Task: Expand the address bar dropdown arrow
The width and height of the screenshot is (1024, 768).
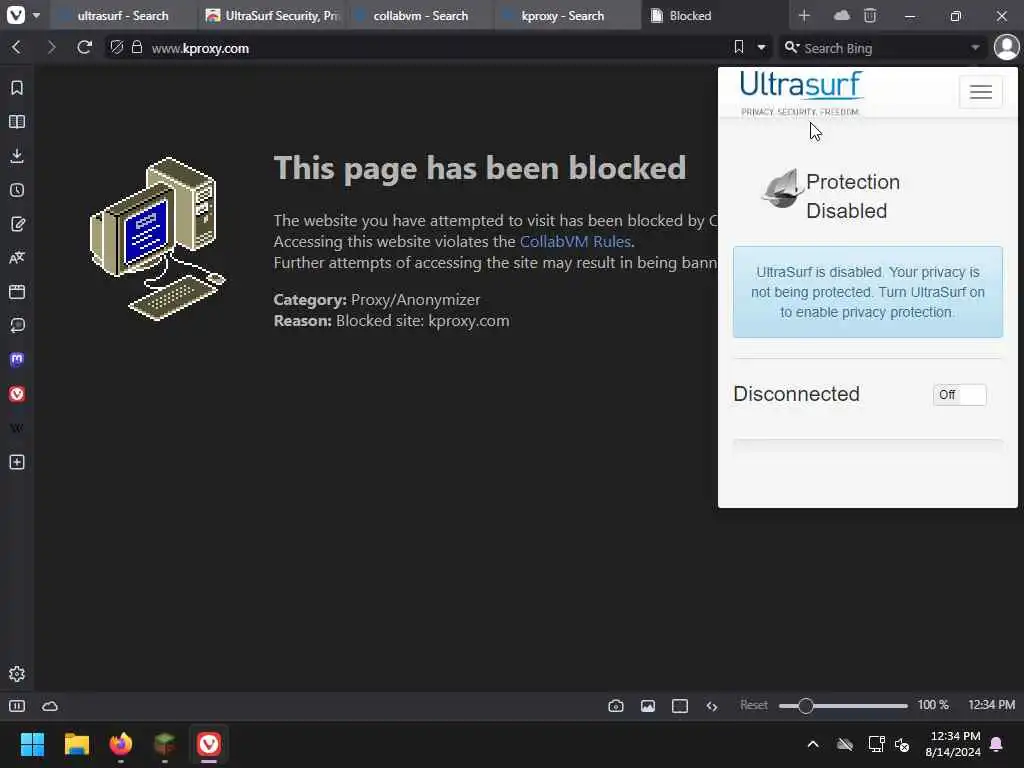Action: pyautogui.click(x=761, y=48)
